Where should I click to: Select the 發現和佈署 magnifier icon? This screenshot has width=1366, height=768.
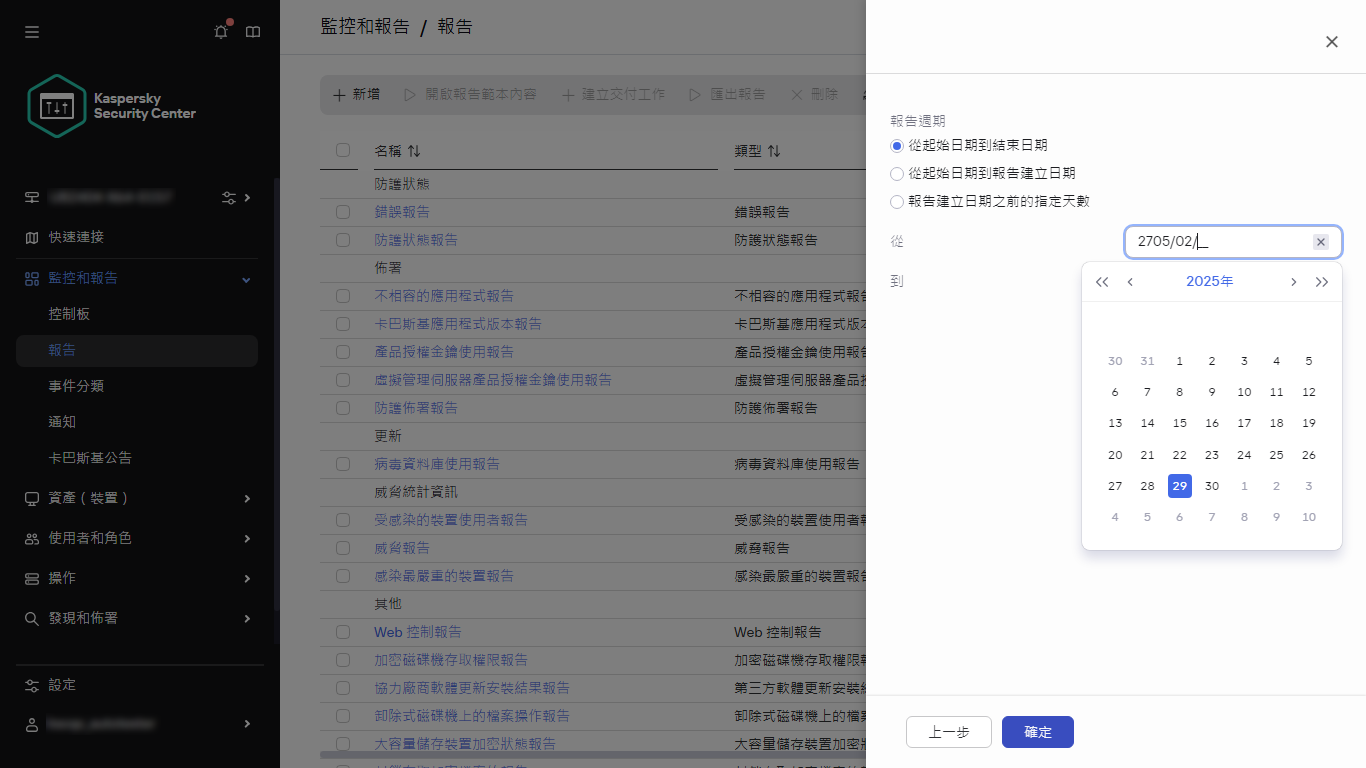[32, 618]
